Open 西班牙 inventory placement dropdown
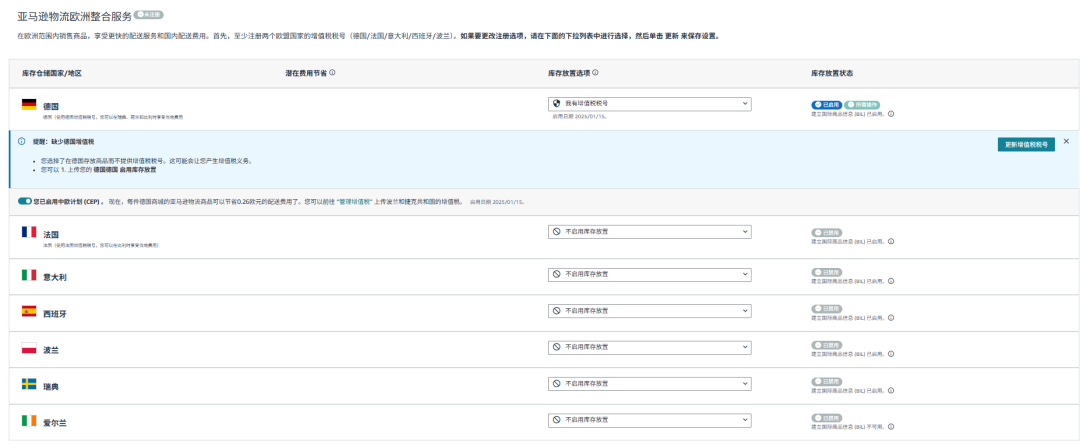Image resolution: width=1080 pixels, height=448 pixels. (x=650, y=311)
